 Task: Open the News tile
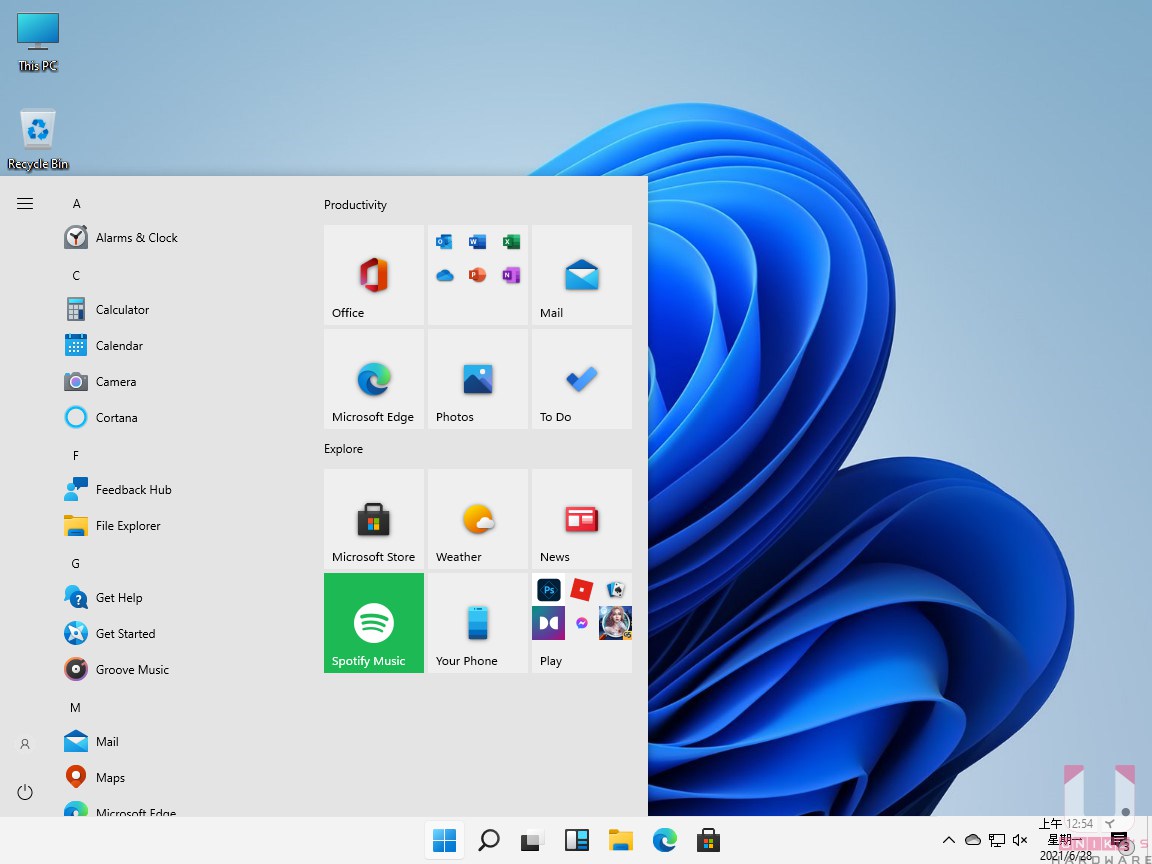[x=582, y=519]
